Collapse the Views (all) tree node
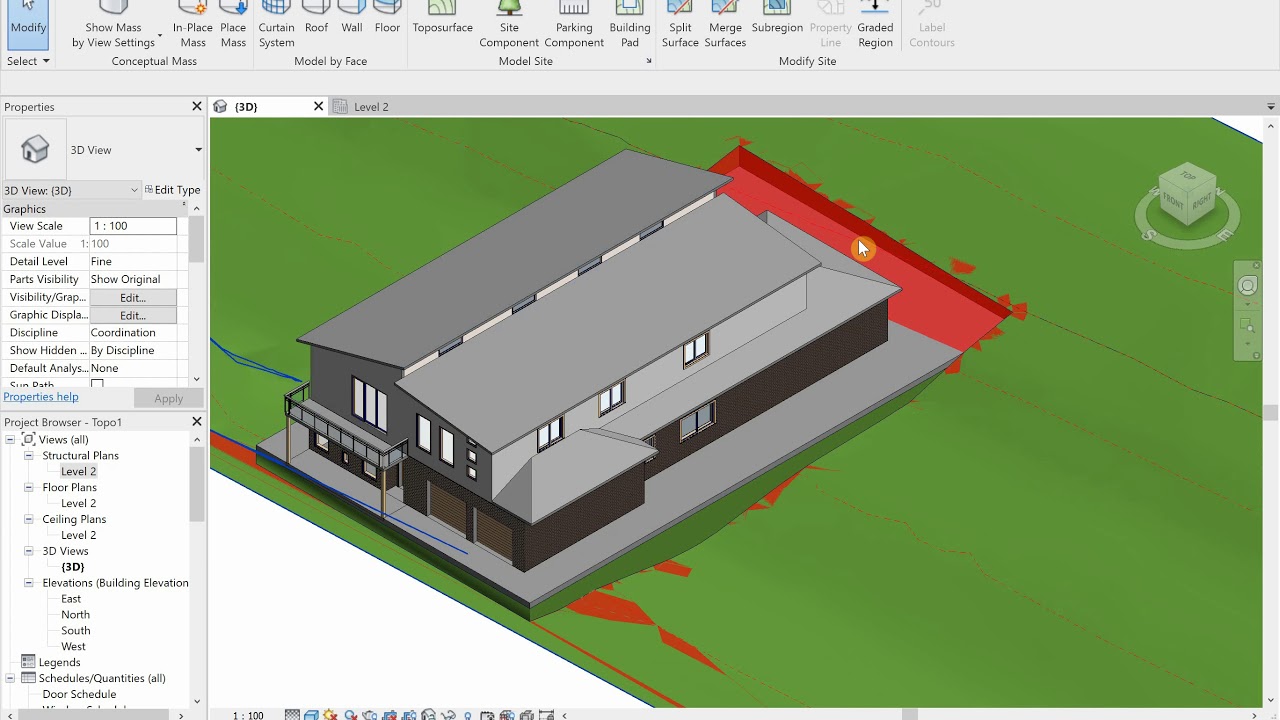1280x720 pixels. click(10, 439)
